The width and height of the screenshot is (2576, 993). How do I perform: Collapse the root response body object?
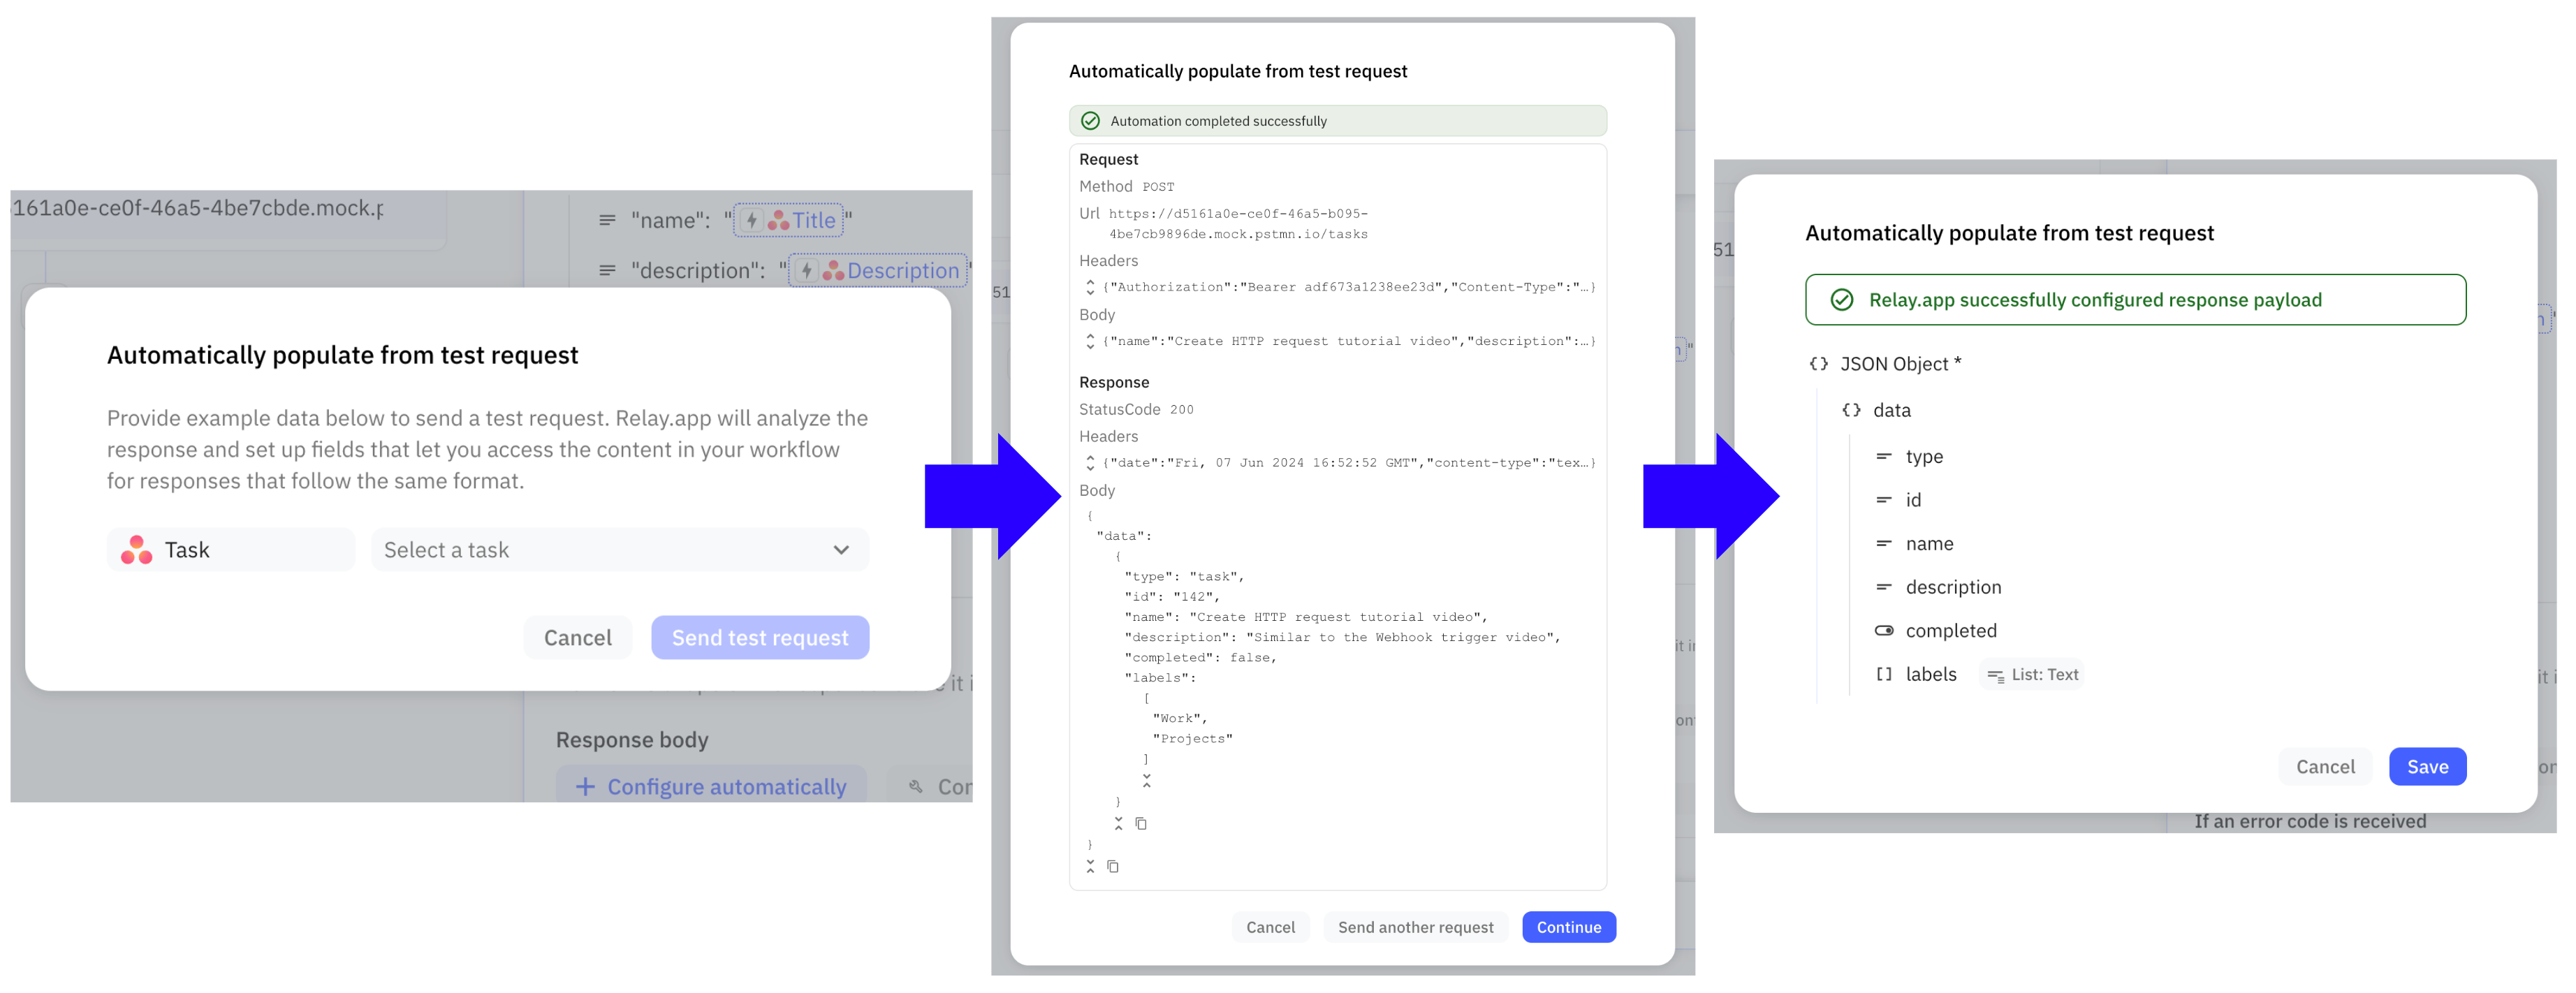click(1090, 866)
